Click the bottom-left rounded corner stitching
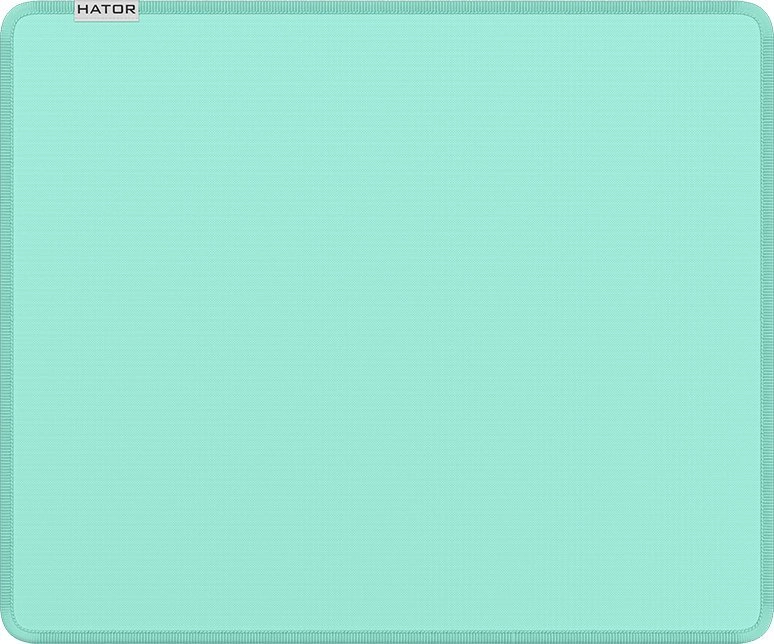The image size is (774, 644). pos(11,632)
